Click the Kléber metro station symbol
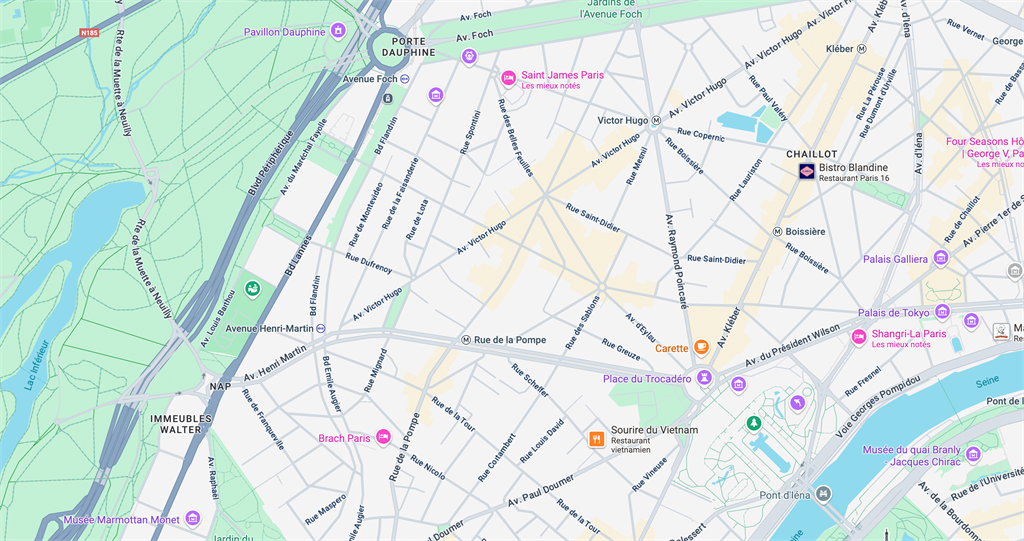Screen dimensions: 1024x541 [861, 49]
